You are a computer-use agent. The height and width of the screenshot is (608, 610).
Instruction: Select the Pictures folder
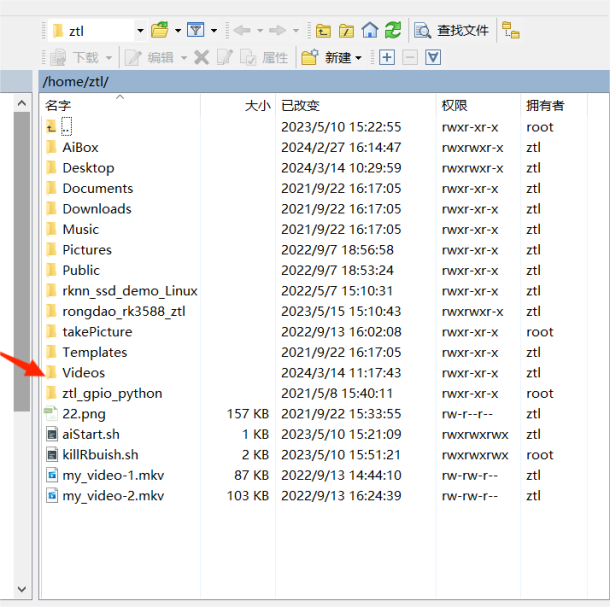(x=87, y=250)
